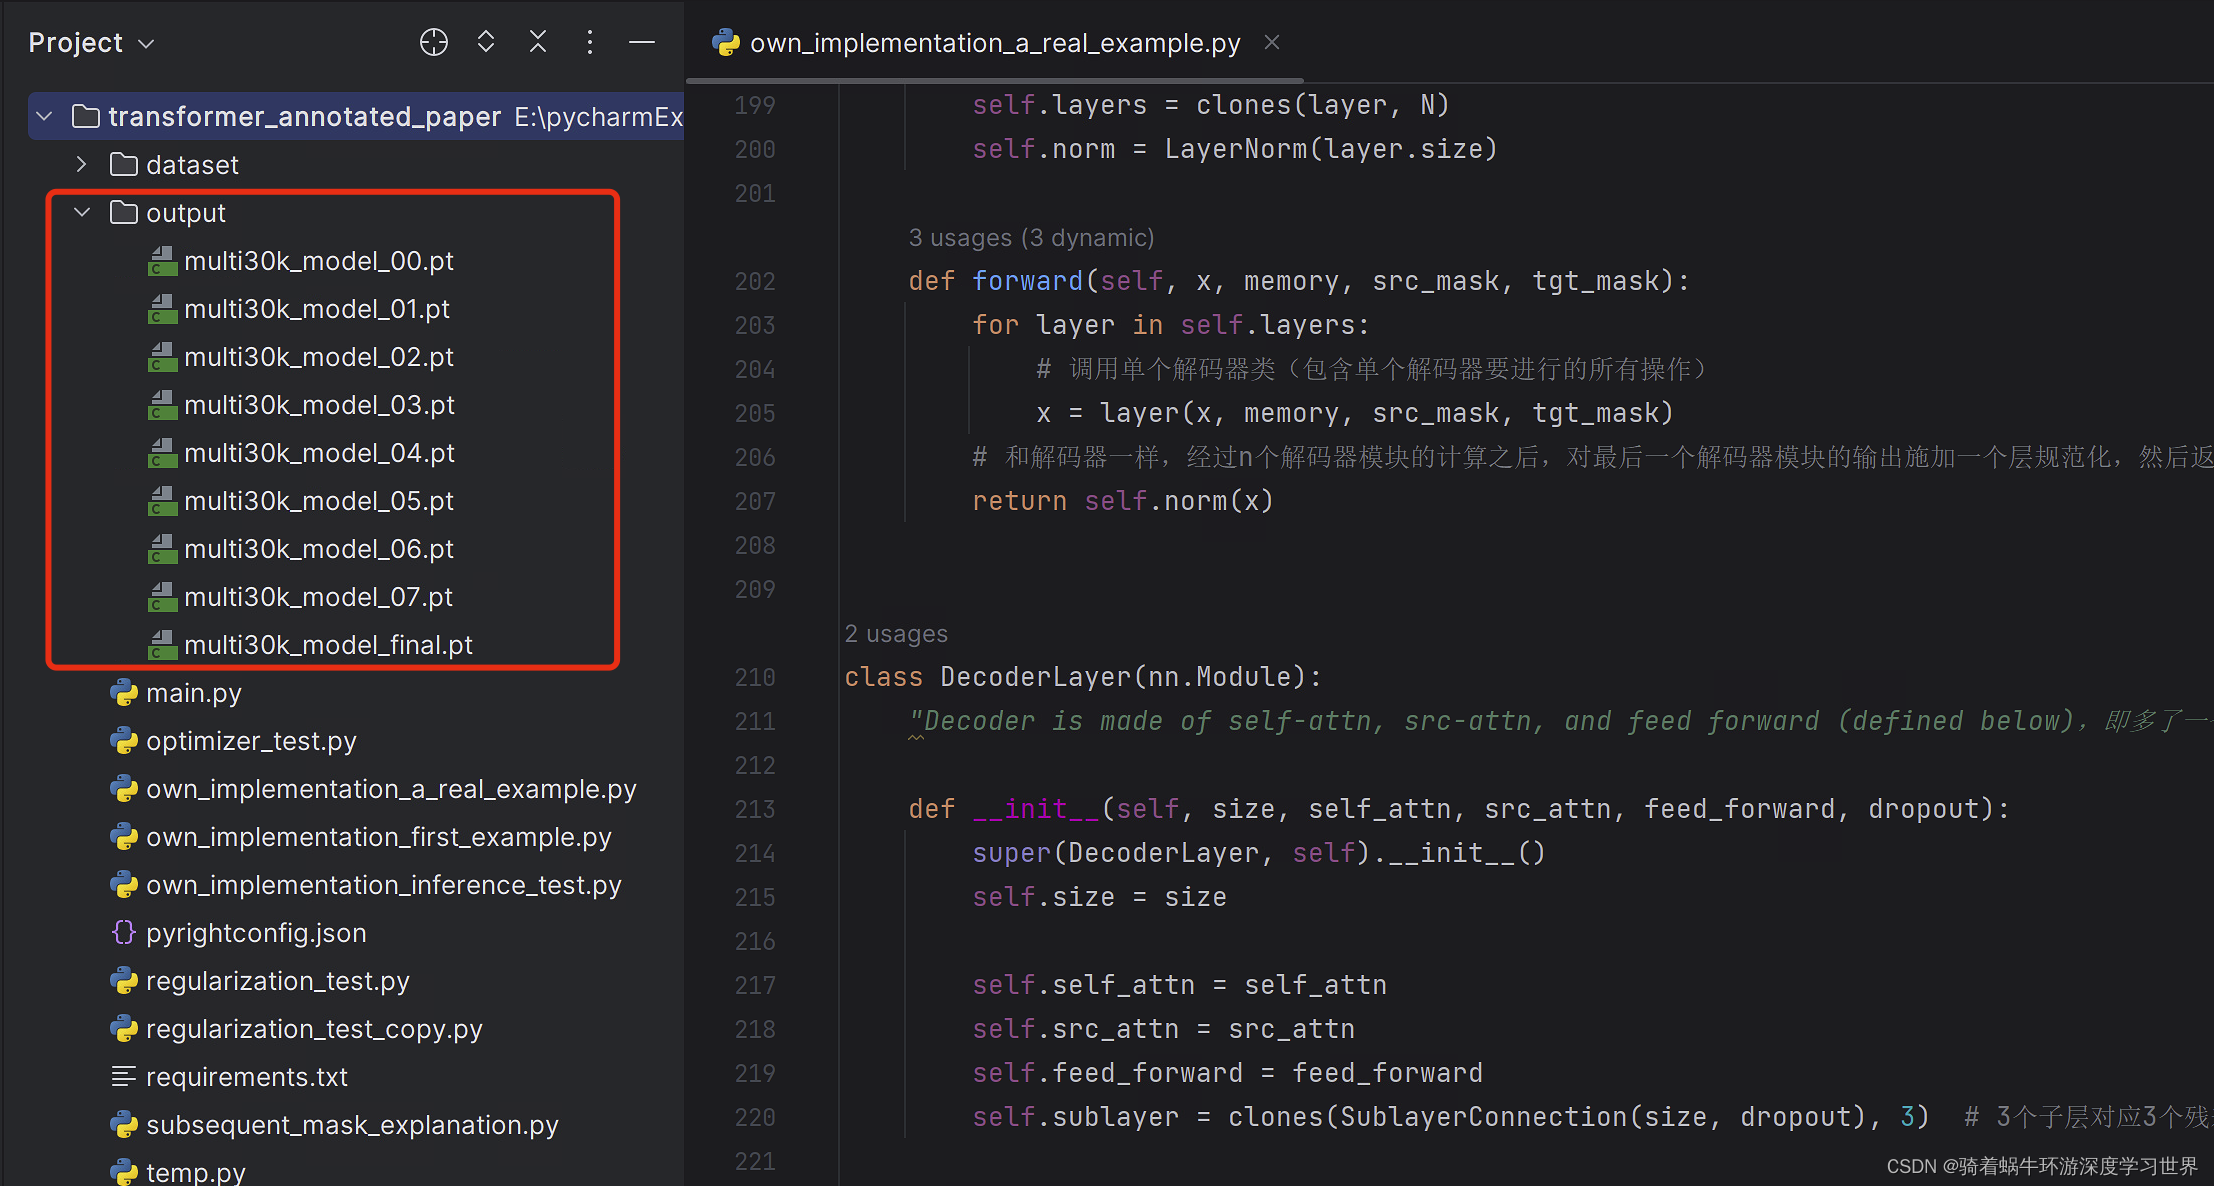Select multi30k_model_final.pt file
2214x1186 pixels.
pos(328,645)
